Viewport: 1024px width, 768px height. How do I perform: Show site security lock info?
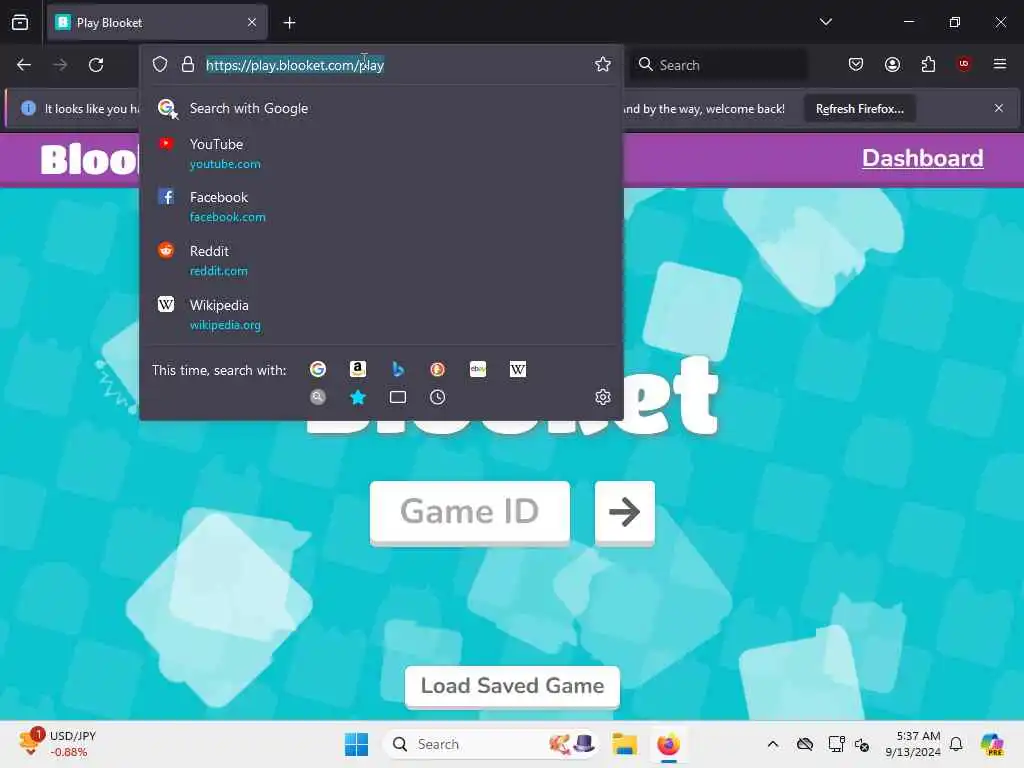[x=188, y=64]
